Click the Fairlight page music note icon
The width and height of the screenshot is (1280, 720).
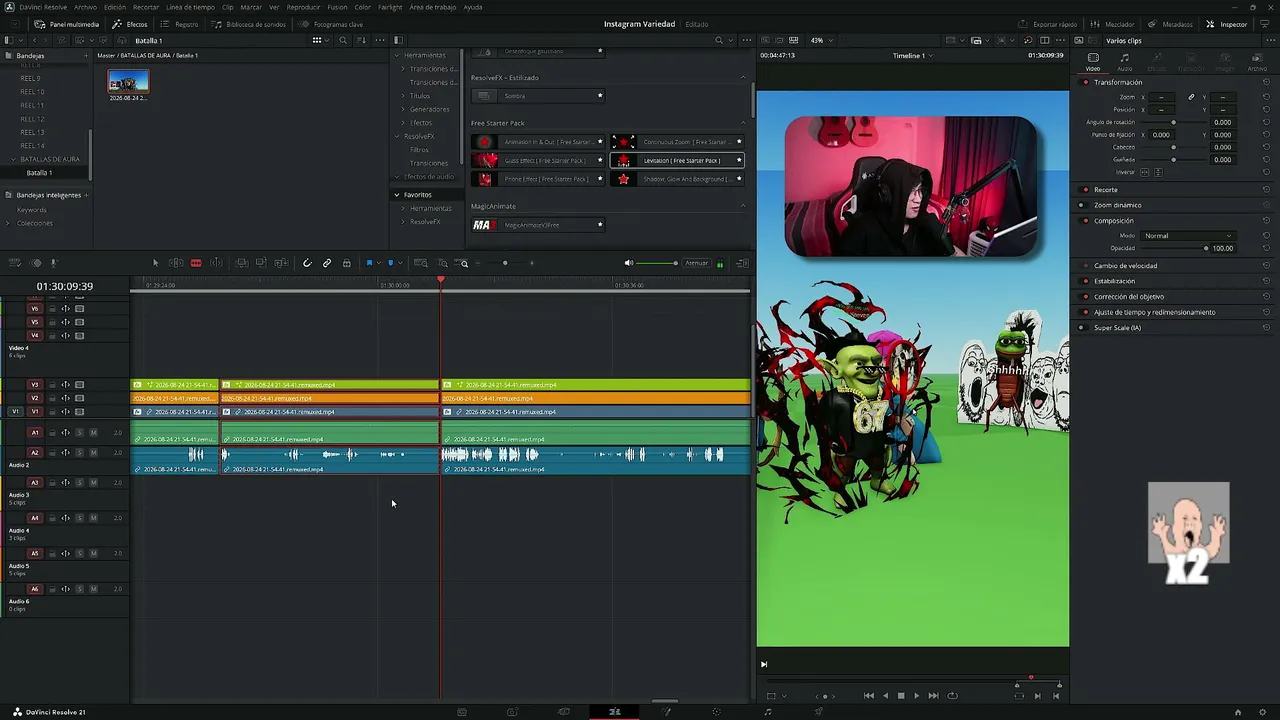tap(768, 712)
